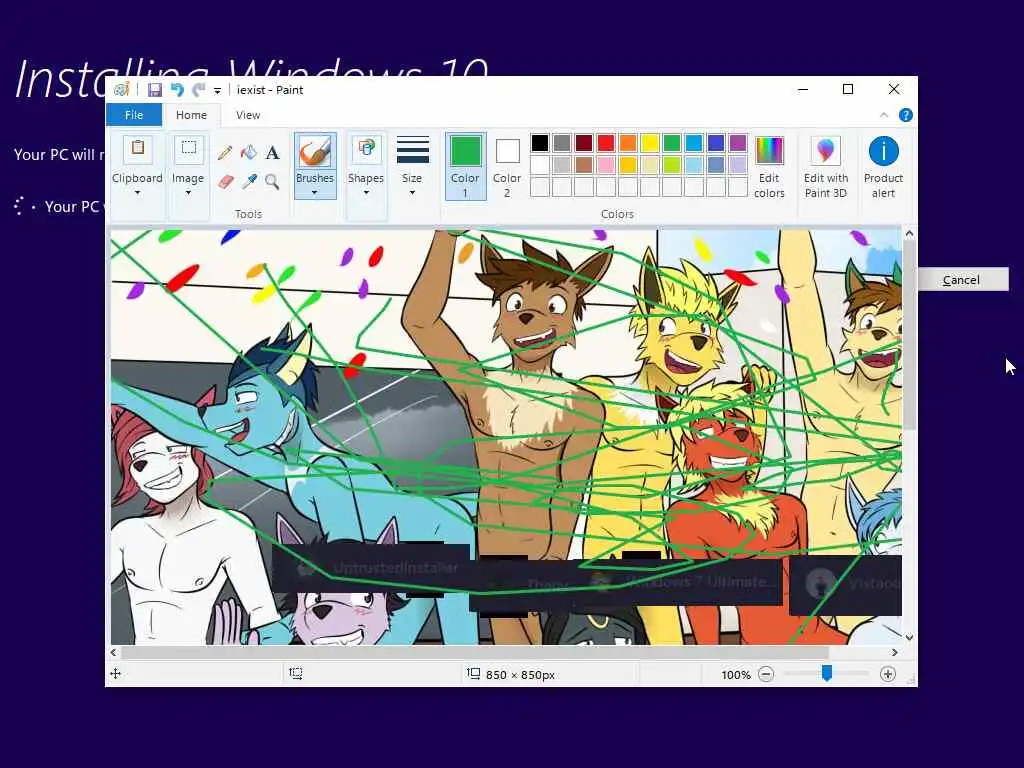This screenshot has width=1024, height=768.
Task: Open the File menu
Action: click(x=134, y=115)
